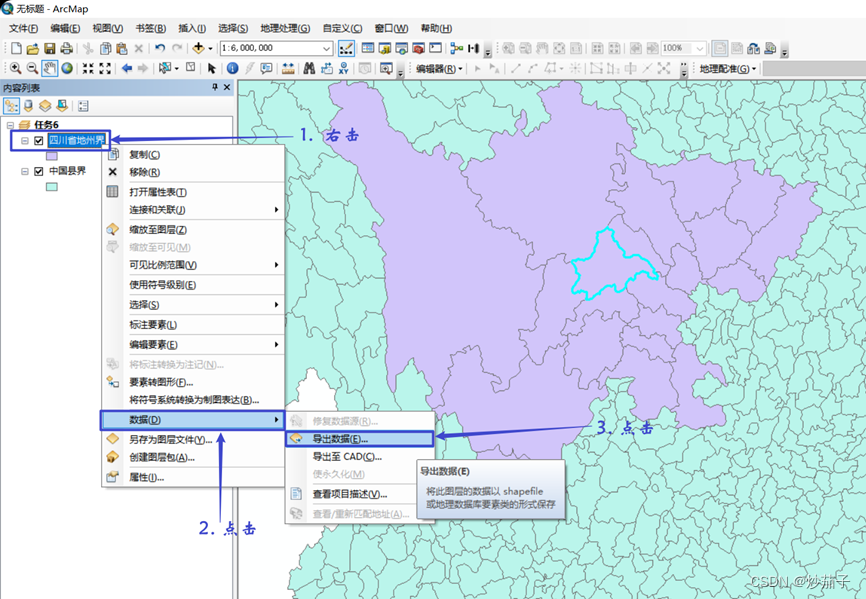Click the teal 中国县界 symbol swatch
This screenshot has width=866, height=599.
click(x=51, y=187)
